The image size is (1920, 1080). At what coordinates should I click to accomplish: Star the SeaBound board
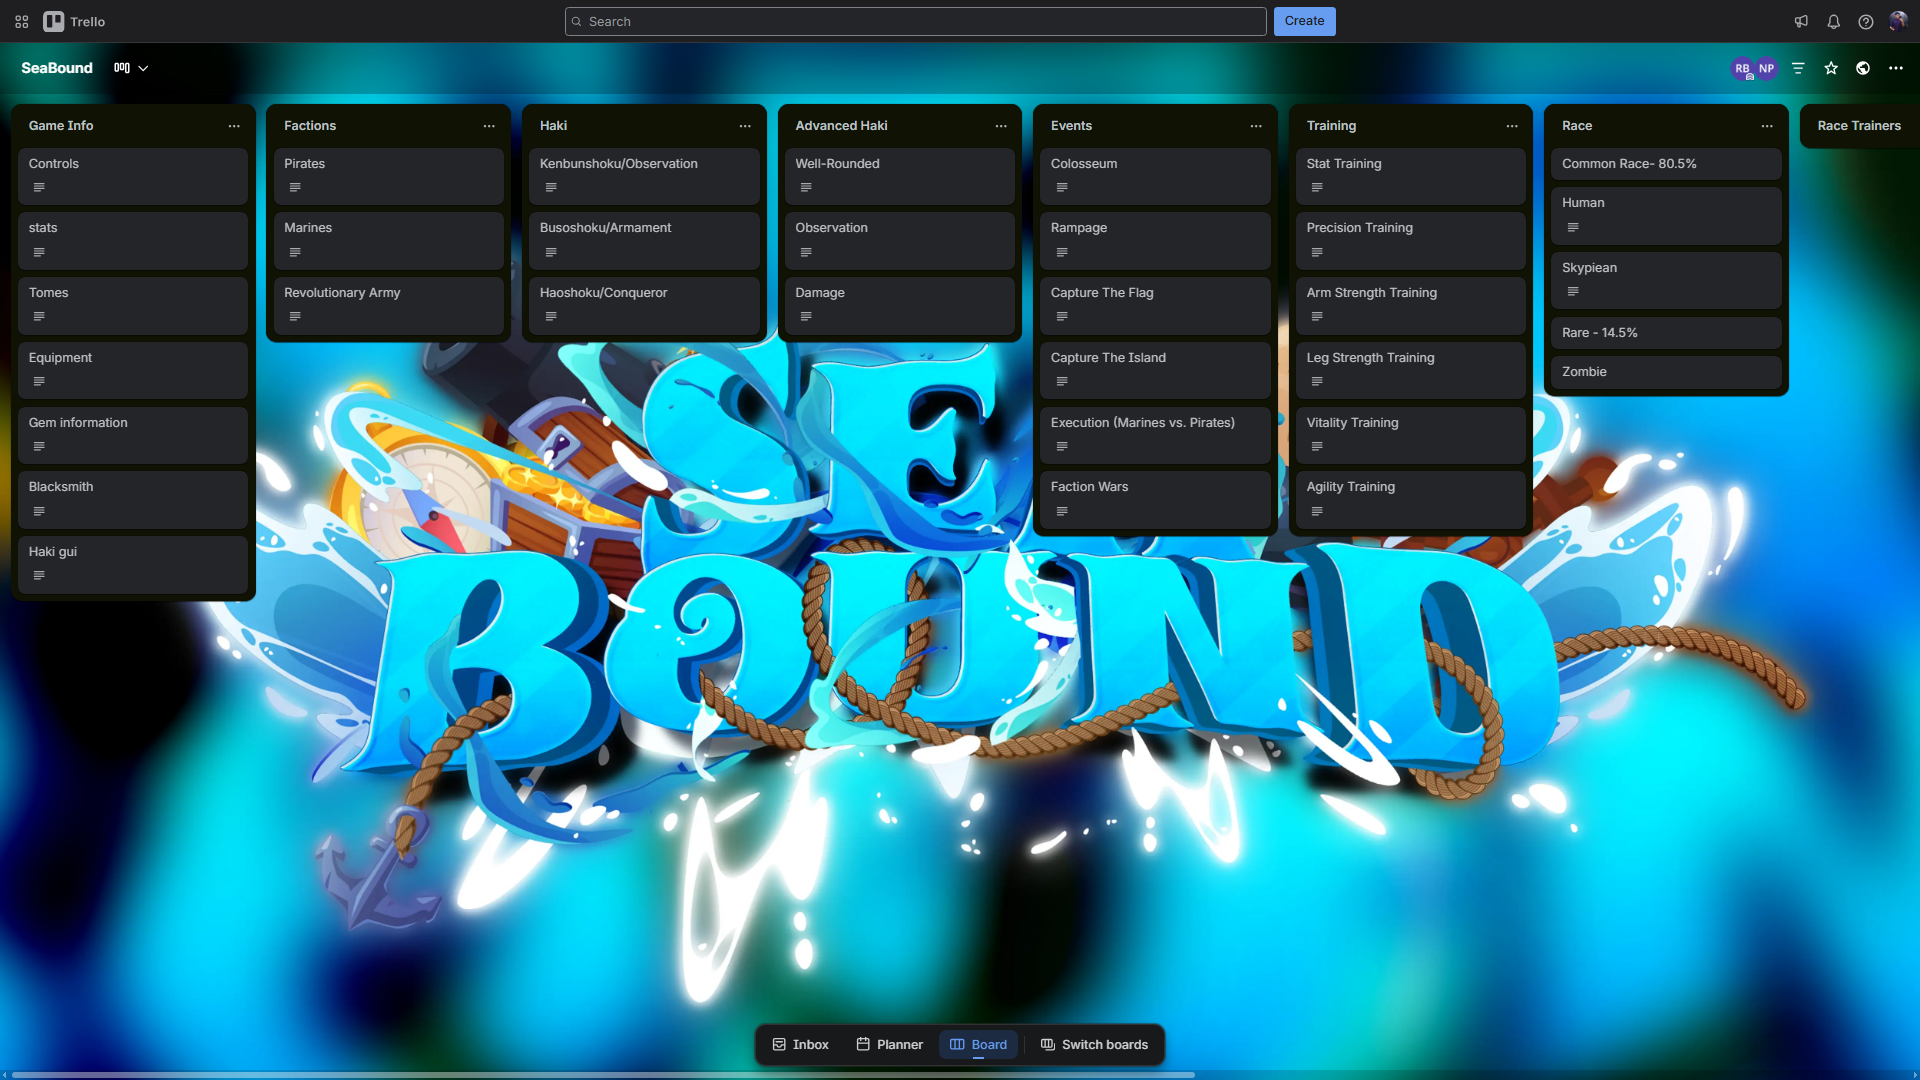point(1831,68)
